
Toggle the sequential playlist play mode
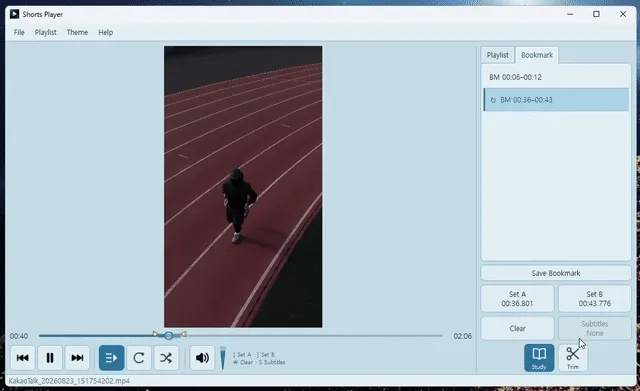point(111,358)
